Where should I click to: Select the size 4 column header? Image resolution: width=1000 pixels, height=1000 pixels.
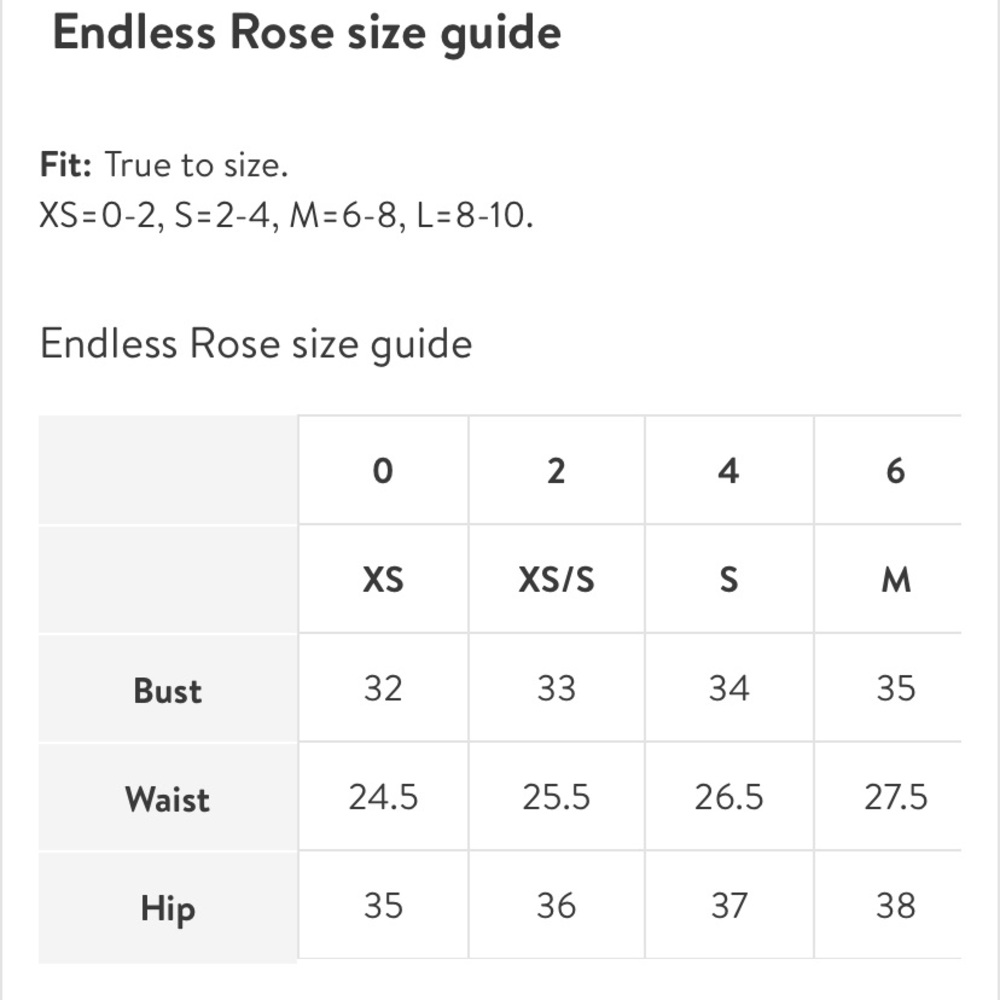coord(729,471)
